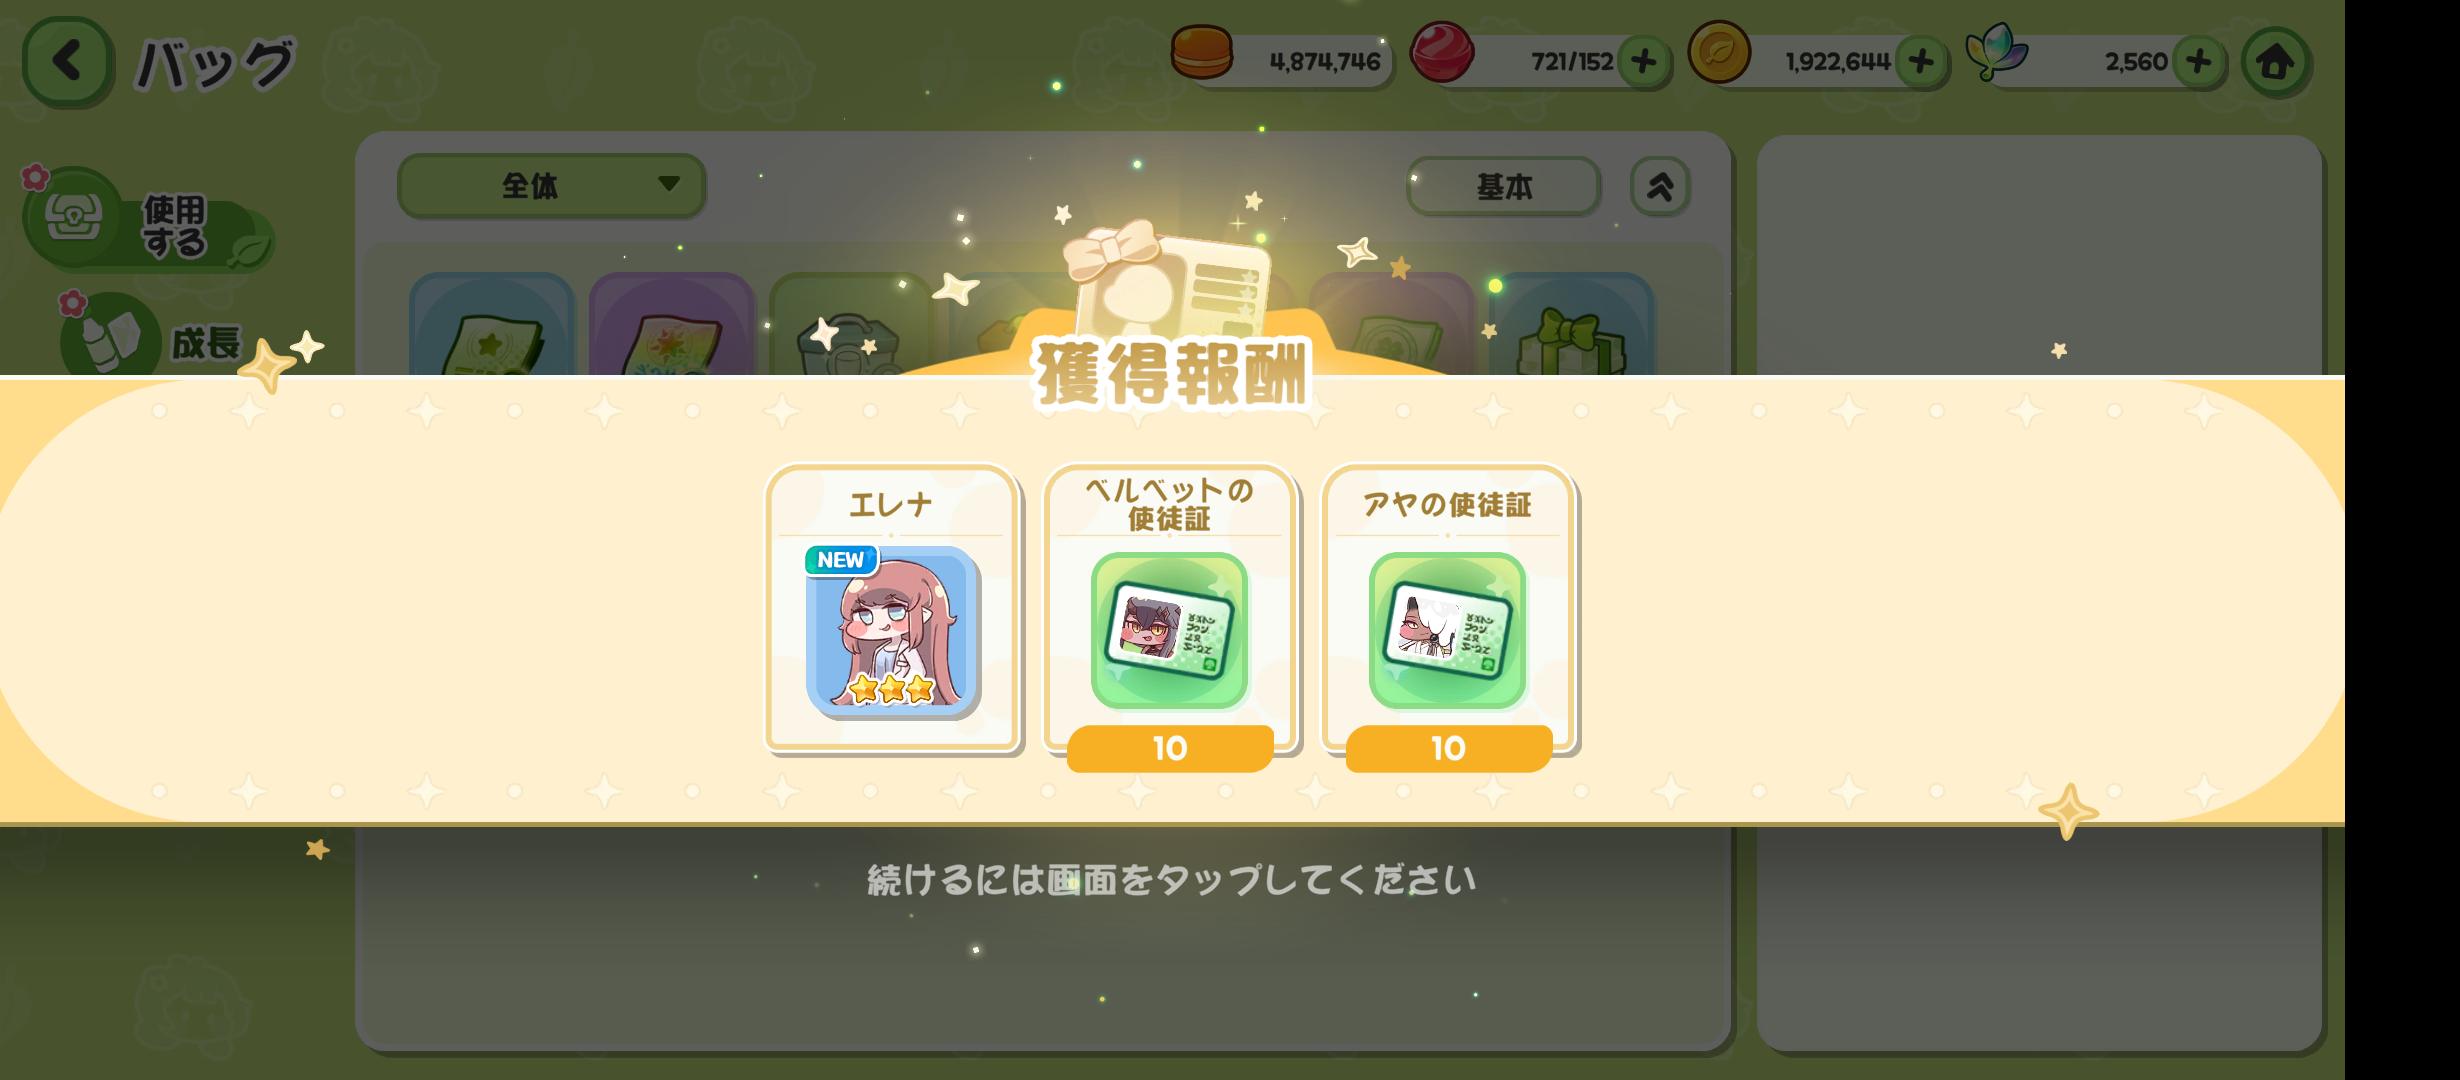Open the home screen via house icon
The height and width of the screenshot is (1080, 2460).
tap(2275, 62)
